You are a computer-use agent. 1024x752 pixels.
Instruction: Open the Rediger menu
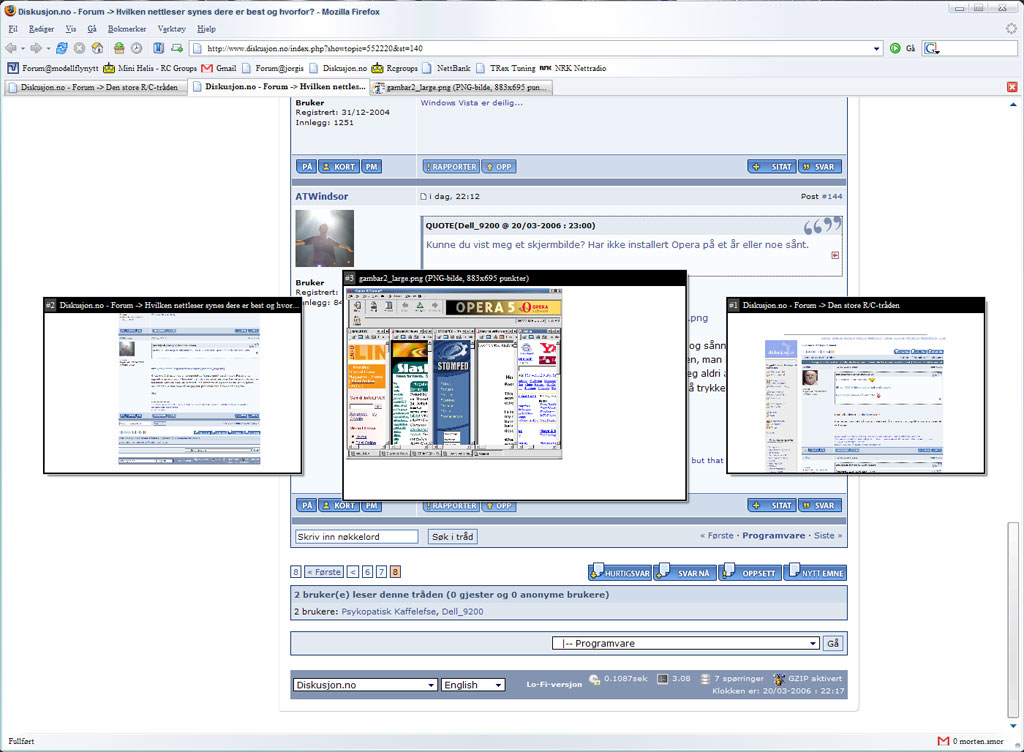click(41, 29)
